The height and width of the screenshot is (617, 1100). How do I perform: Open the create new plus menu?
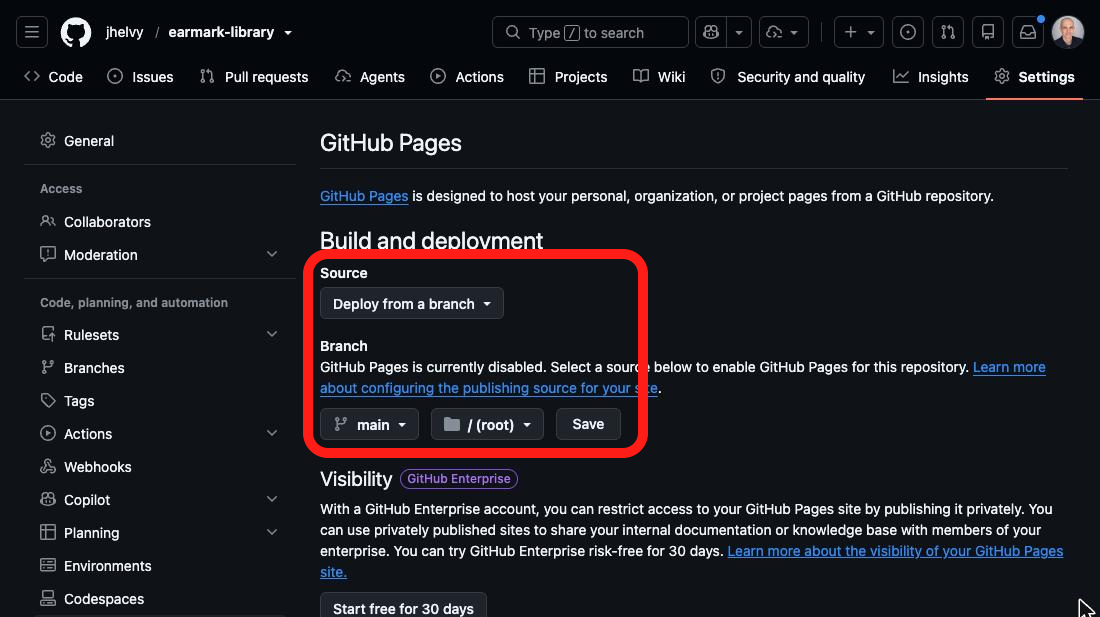point(859,32)
